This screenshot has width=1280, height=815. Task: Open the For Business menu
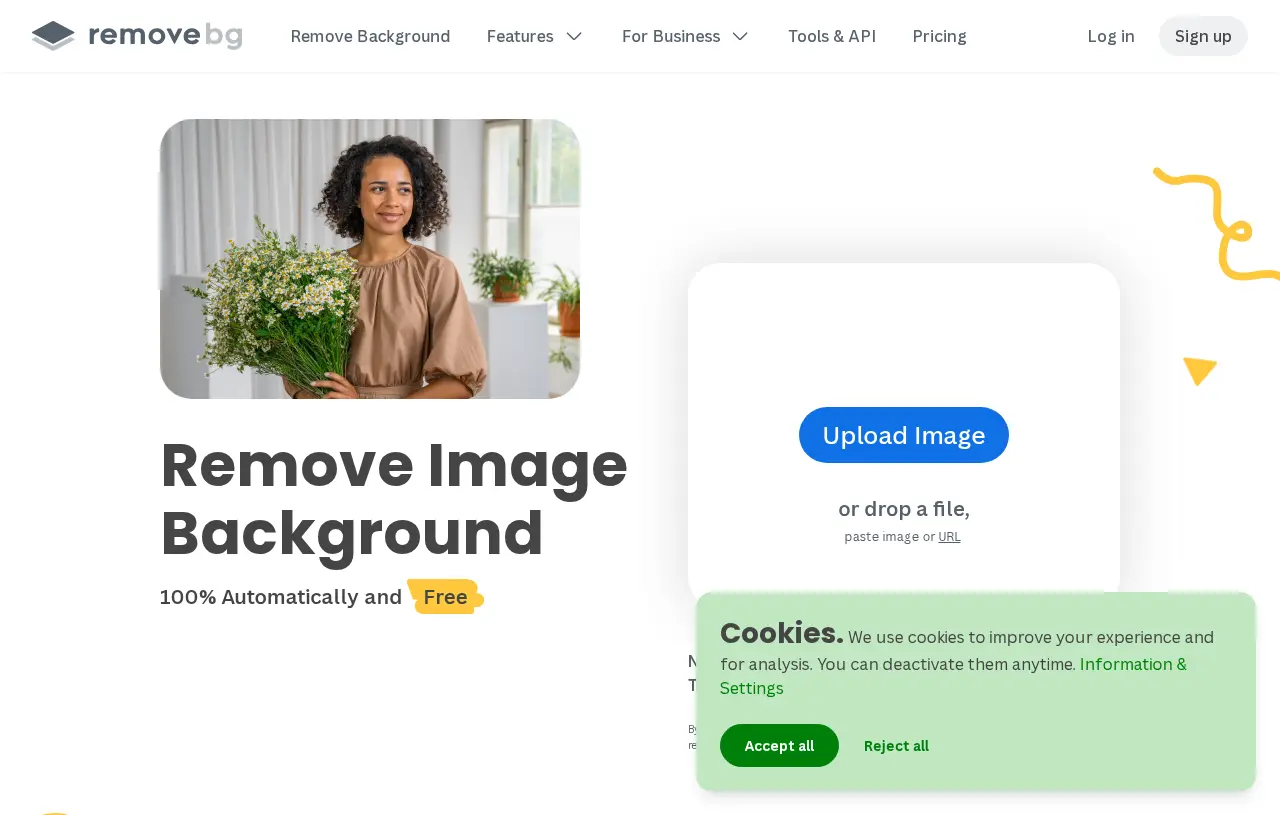tap(685, 36)
